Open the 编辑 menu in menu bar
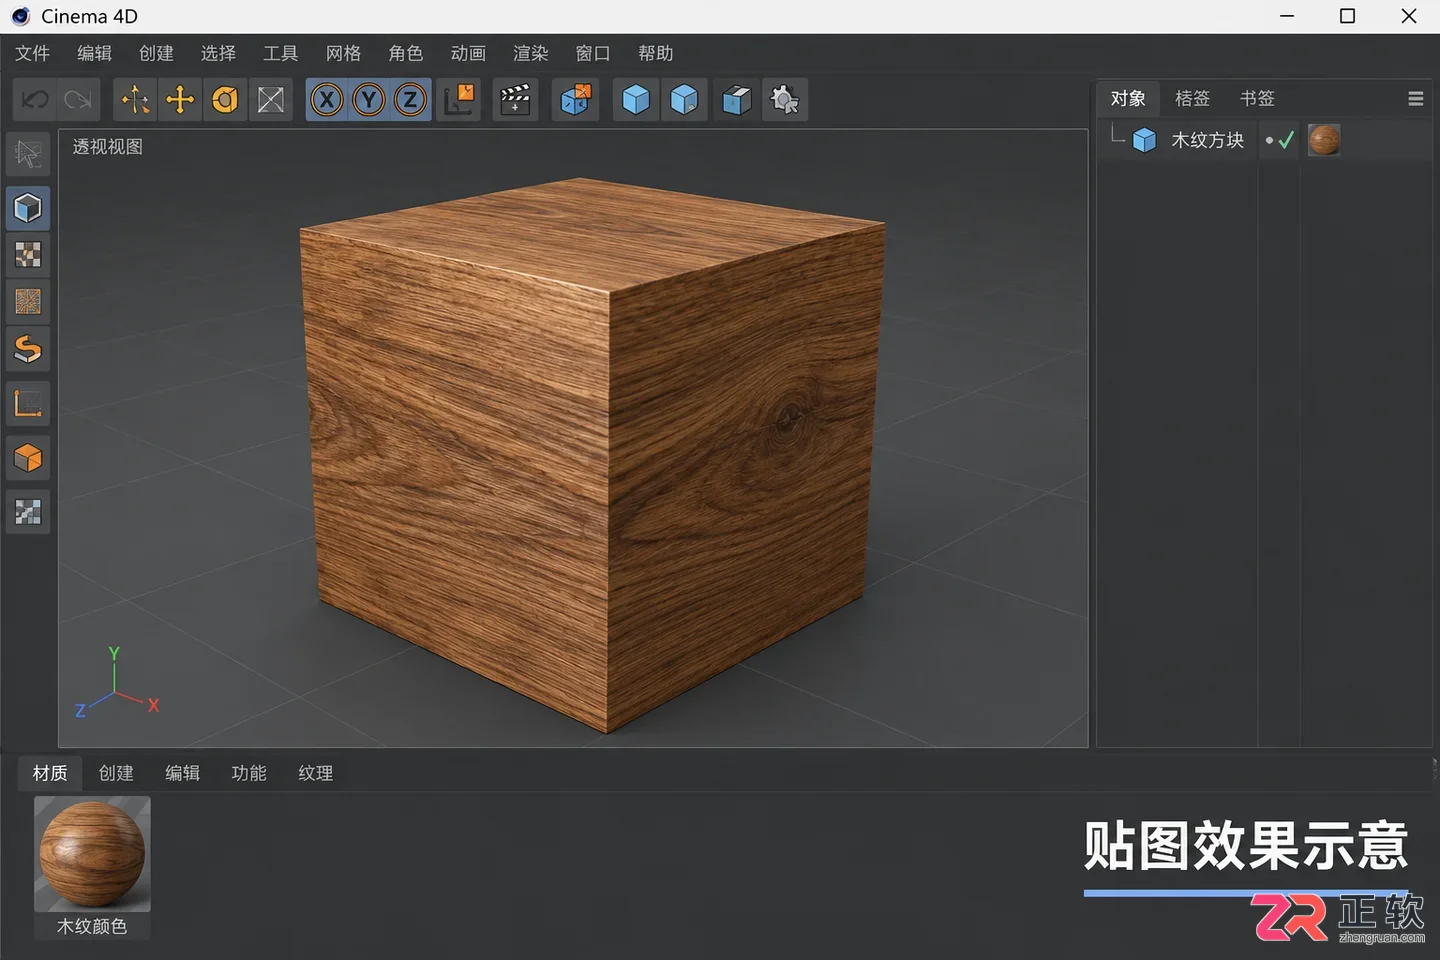 pos(94,53)
